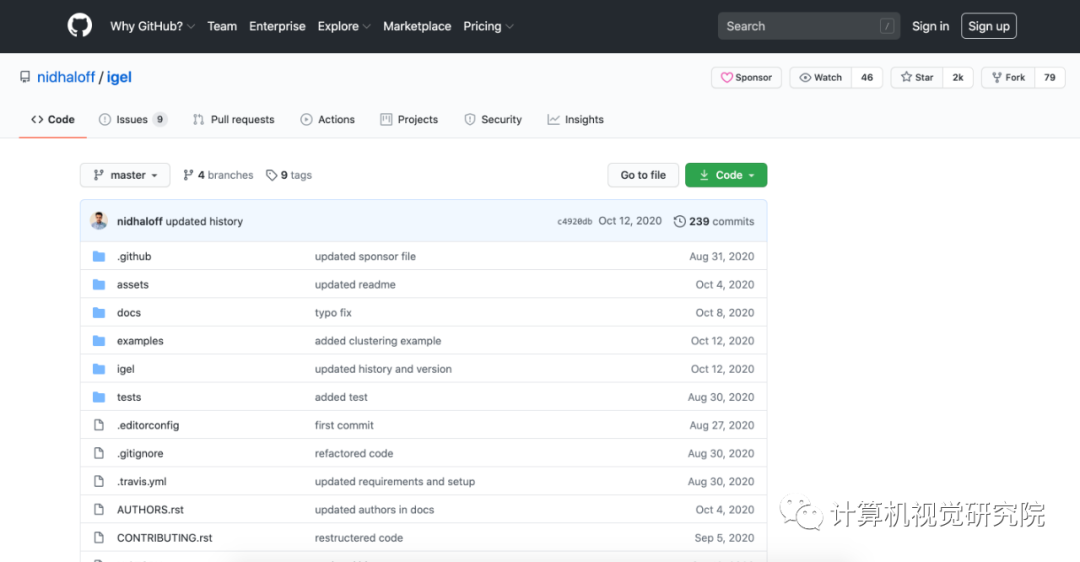Click the Sign up button
1080x562 pixels.
pos(988,26)
